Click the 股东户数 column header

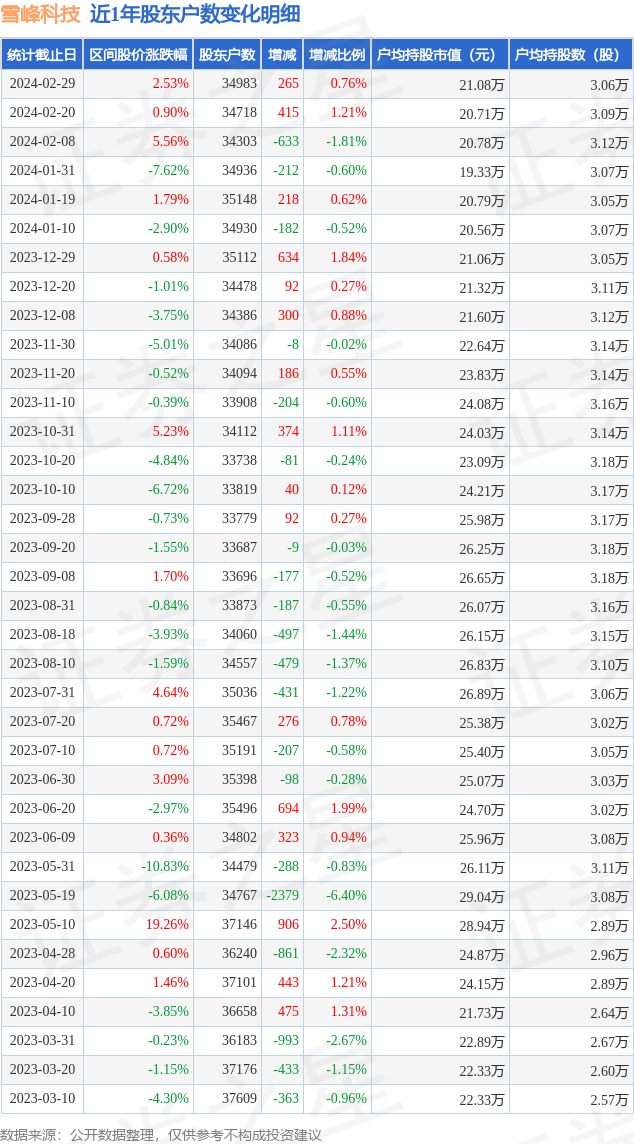[x=227, y=55]
